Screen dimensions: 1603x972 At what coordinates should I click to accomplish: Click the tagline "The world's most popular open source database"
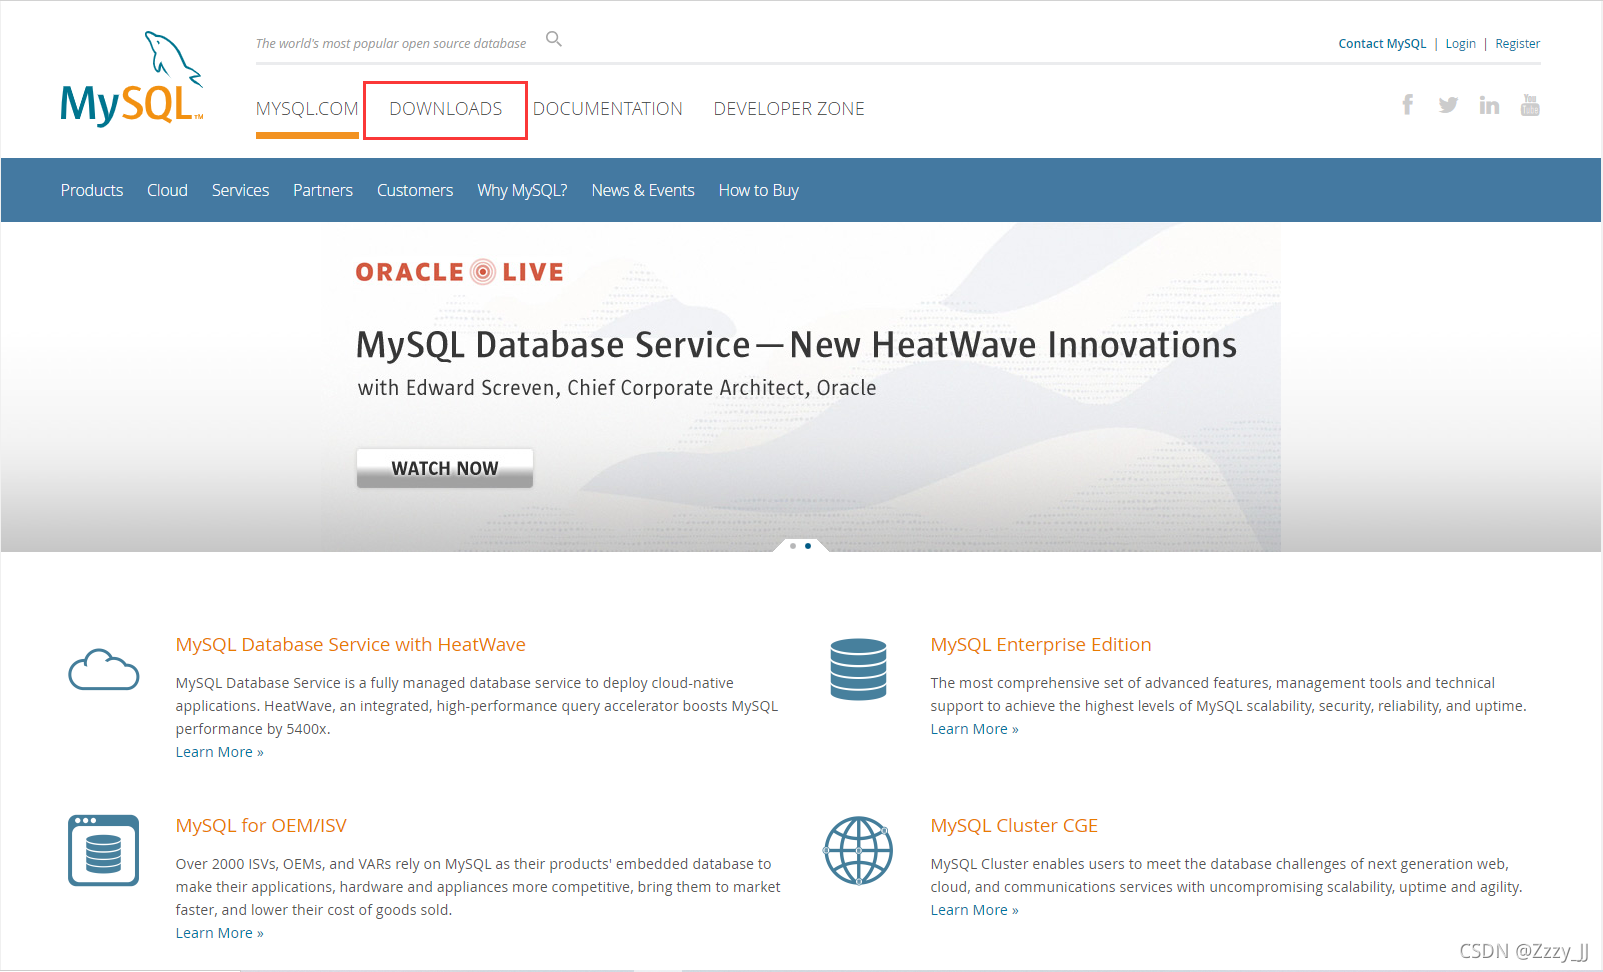pyautogui.click(x=391, y=43)
